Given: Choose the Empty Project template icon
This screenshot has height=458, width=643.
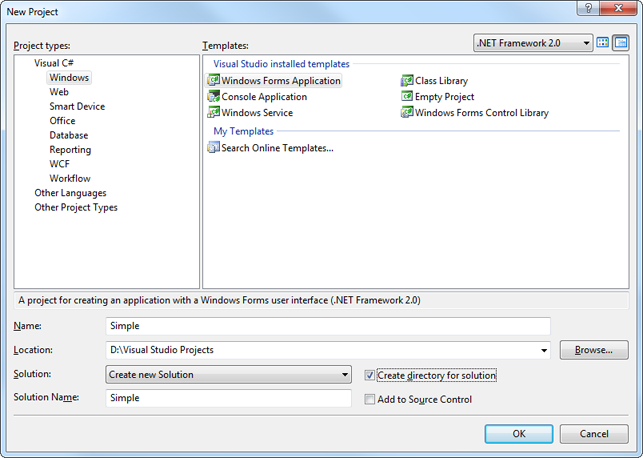Looking at the screenshot, I should [407, 97].
